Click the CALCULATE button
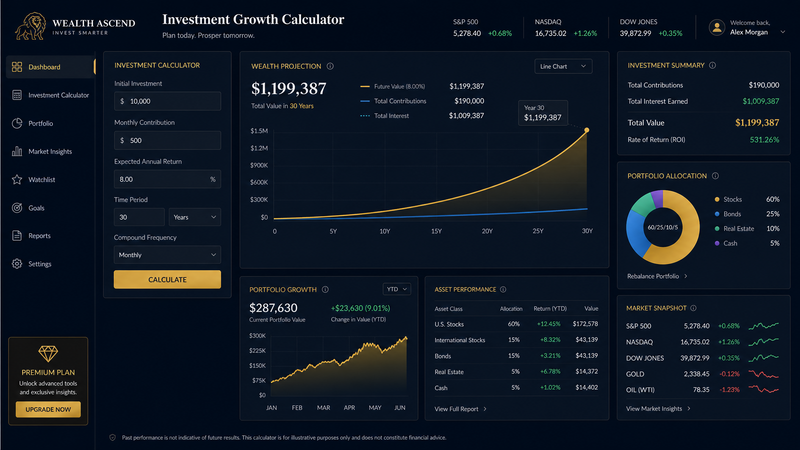 click(x=167, y=280)
